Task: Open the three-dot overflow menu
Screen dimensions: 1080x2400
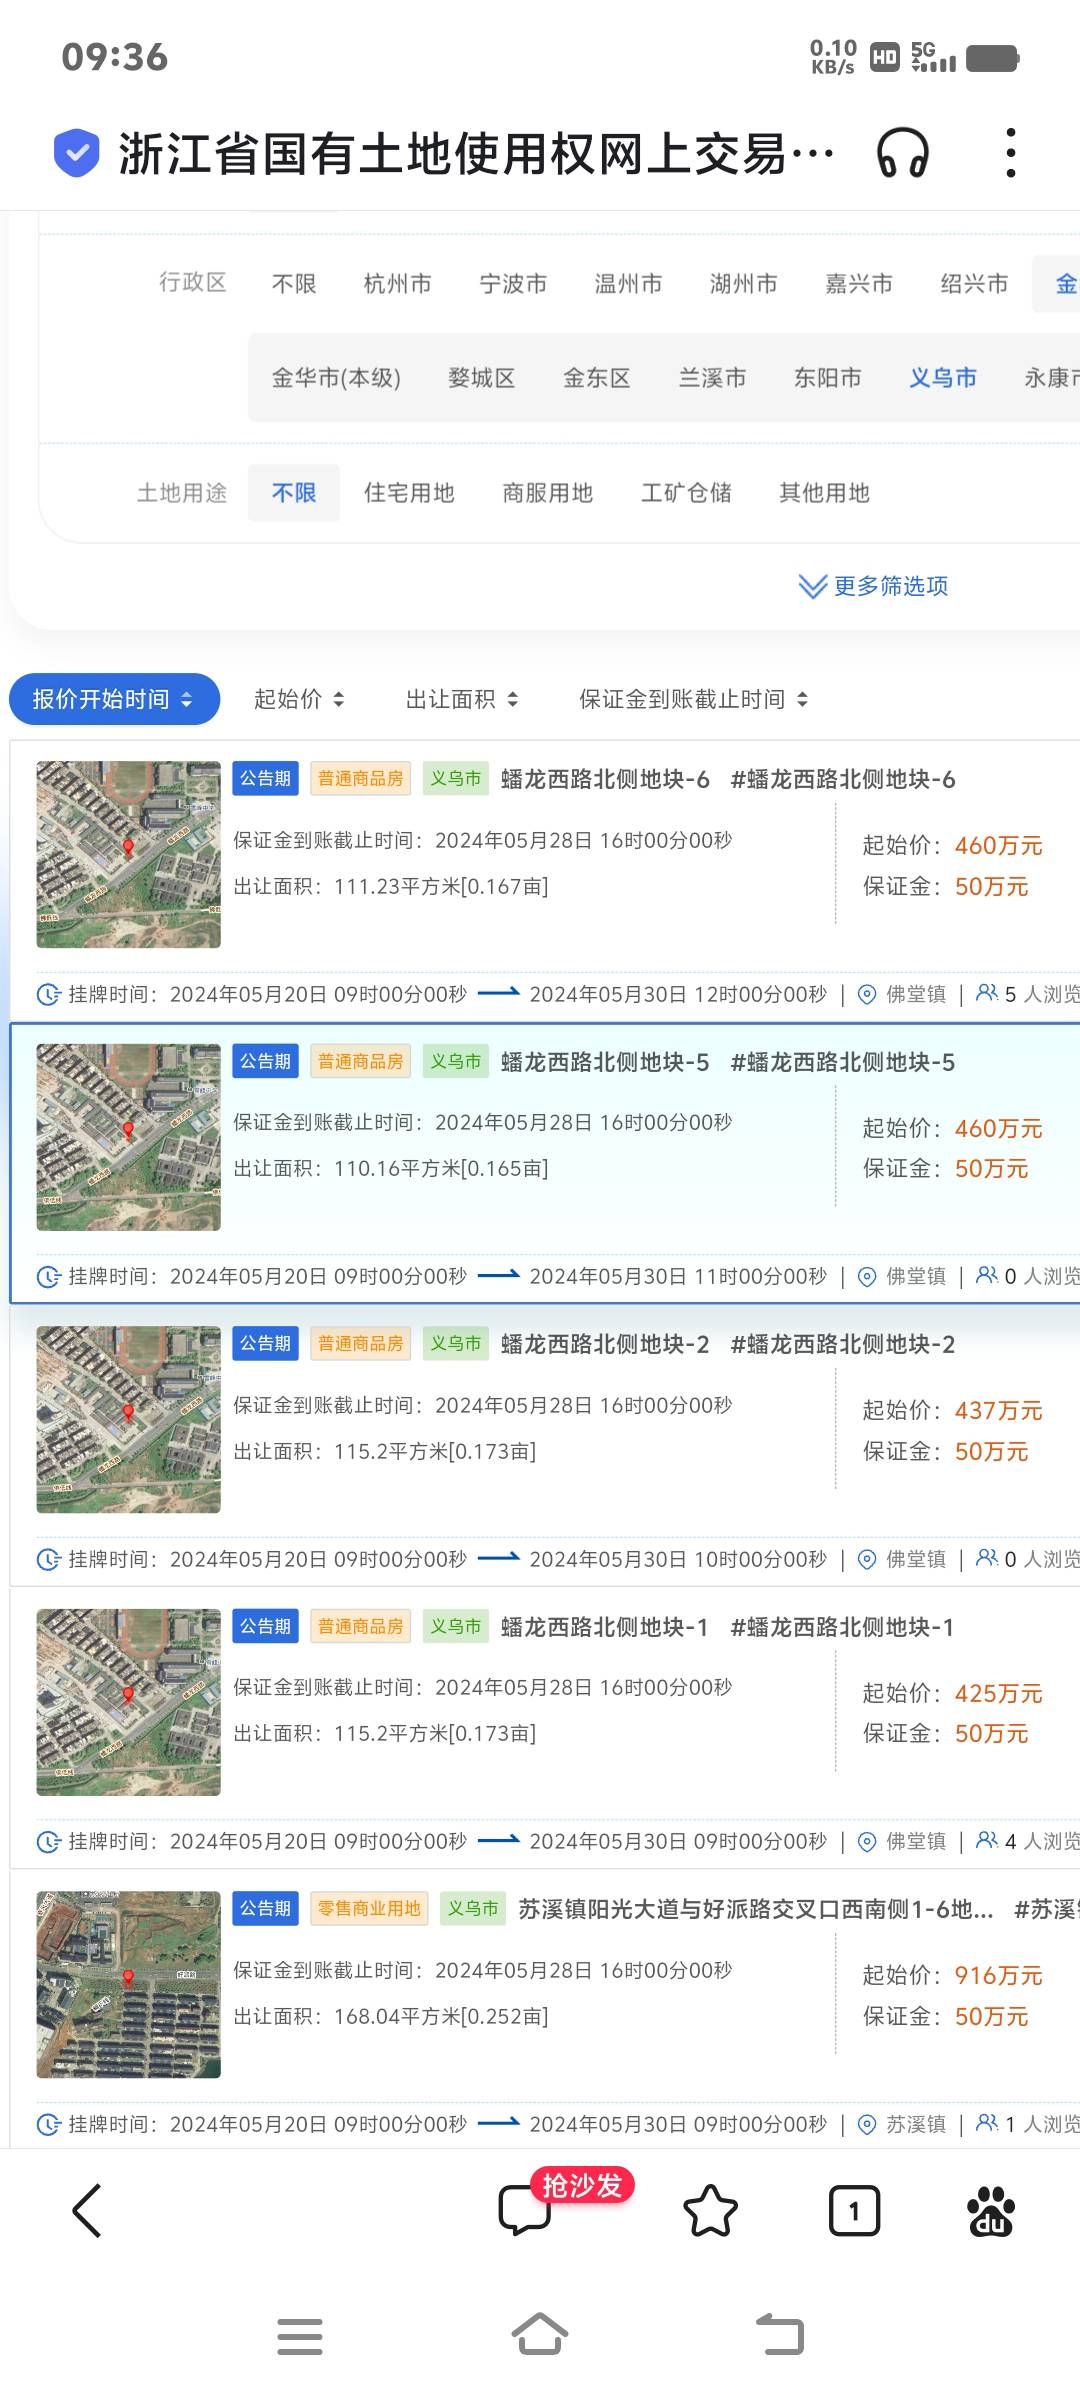Action: [1010, 154]
